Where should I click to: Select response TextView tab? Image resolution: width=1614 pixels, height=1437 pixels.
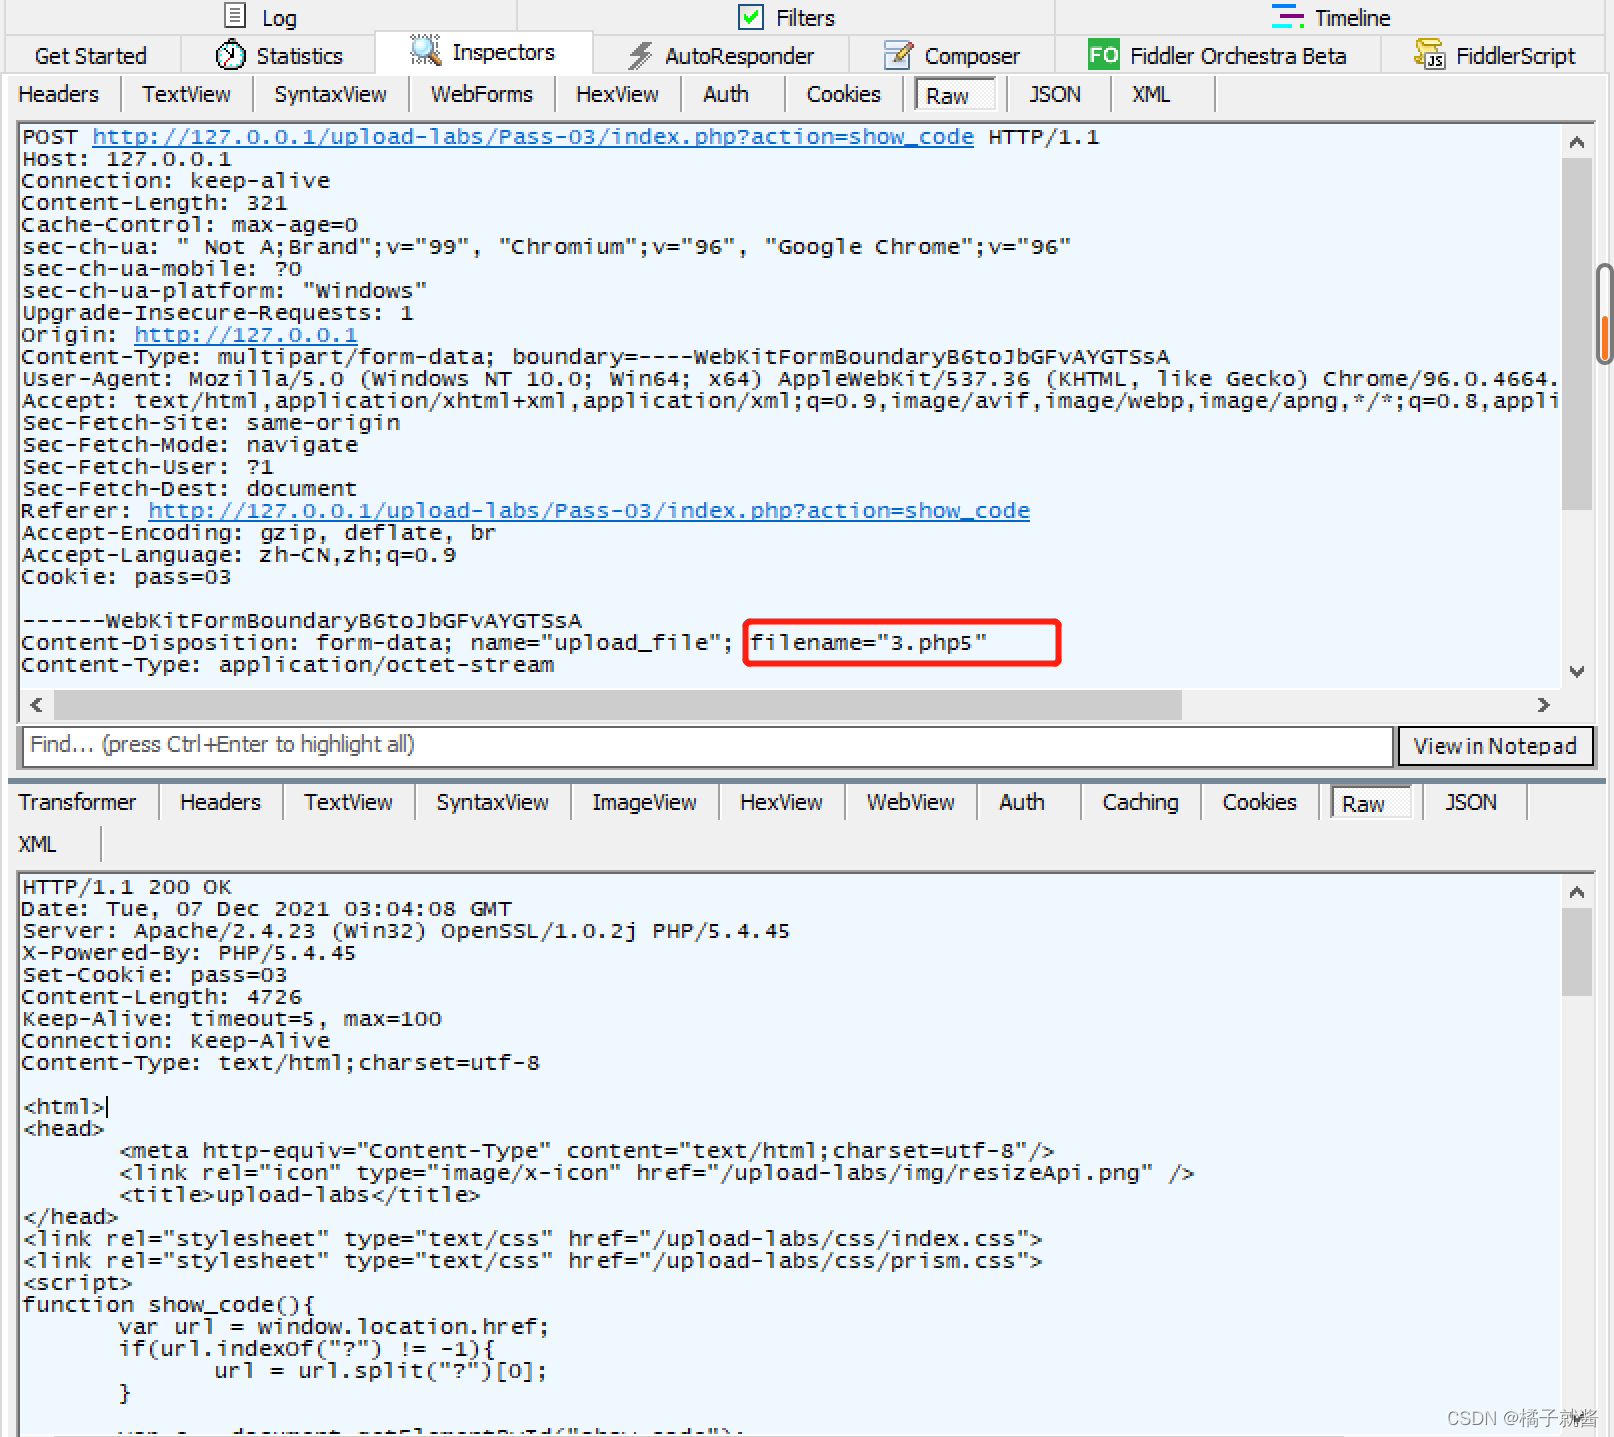348,802
